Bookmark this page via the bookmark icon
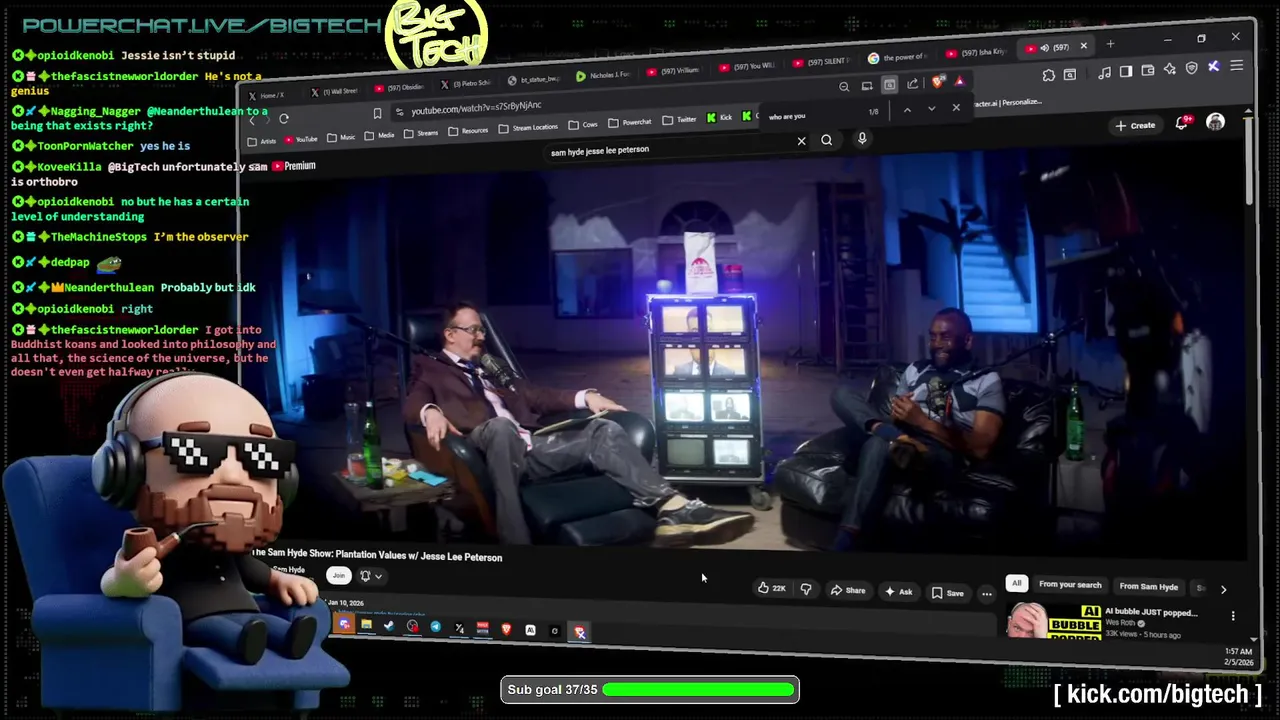 377,113
